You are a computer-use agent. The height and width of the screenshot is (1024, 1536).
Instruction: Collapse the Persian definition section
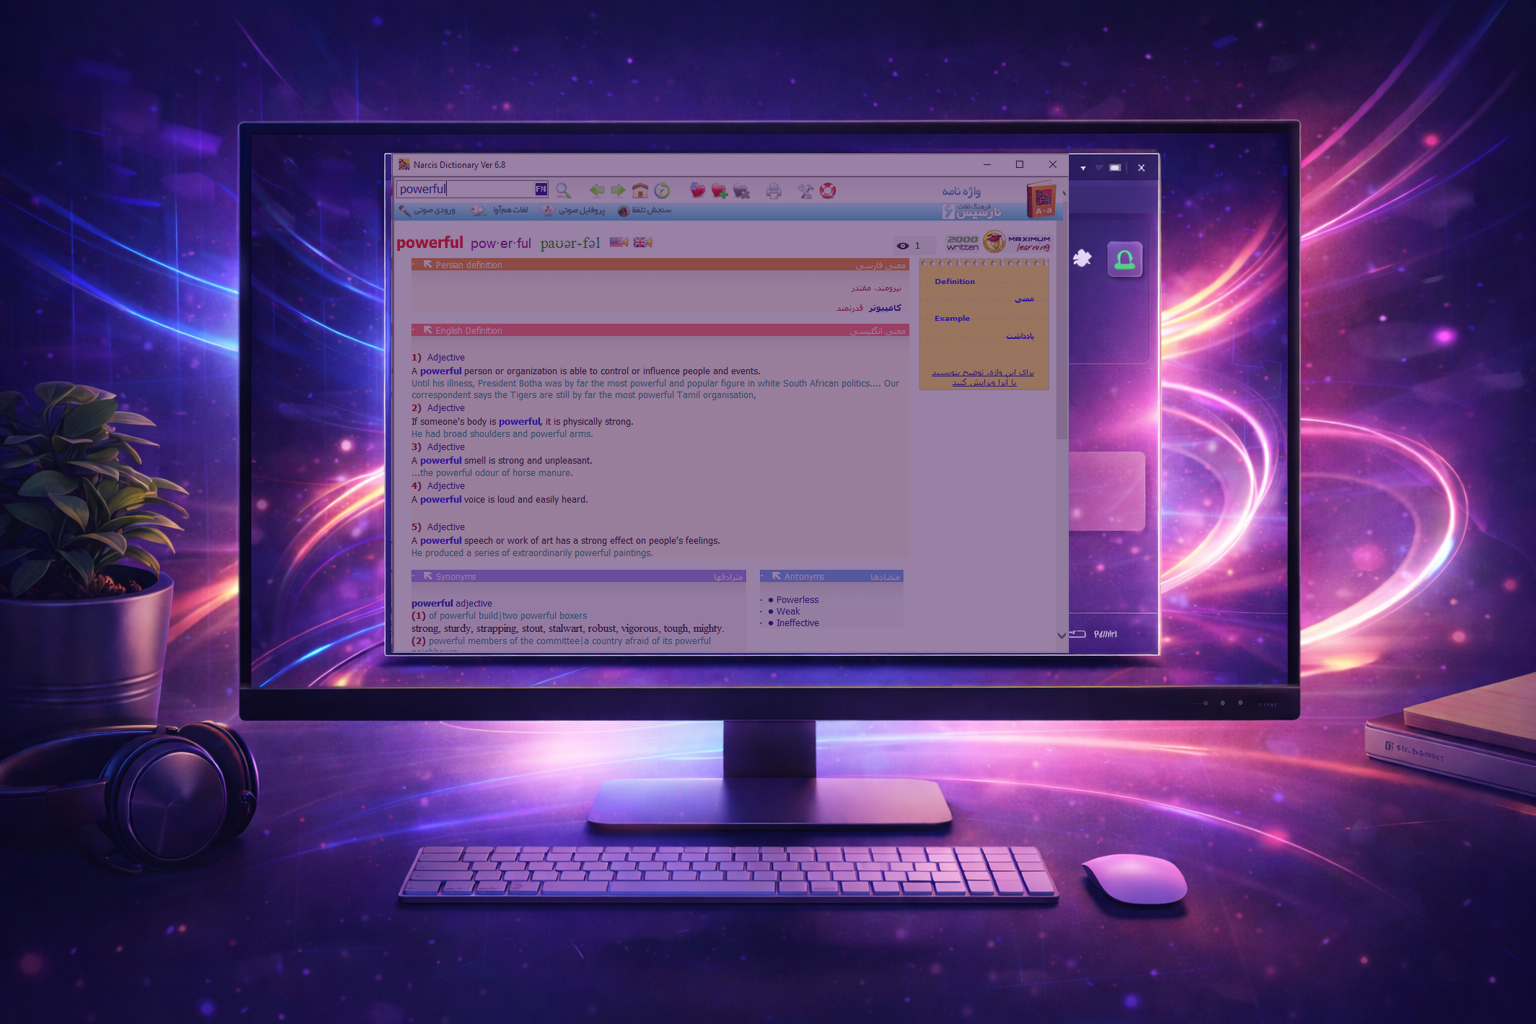coord(428,265)
